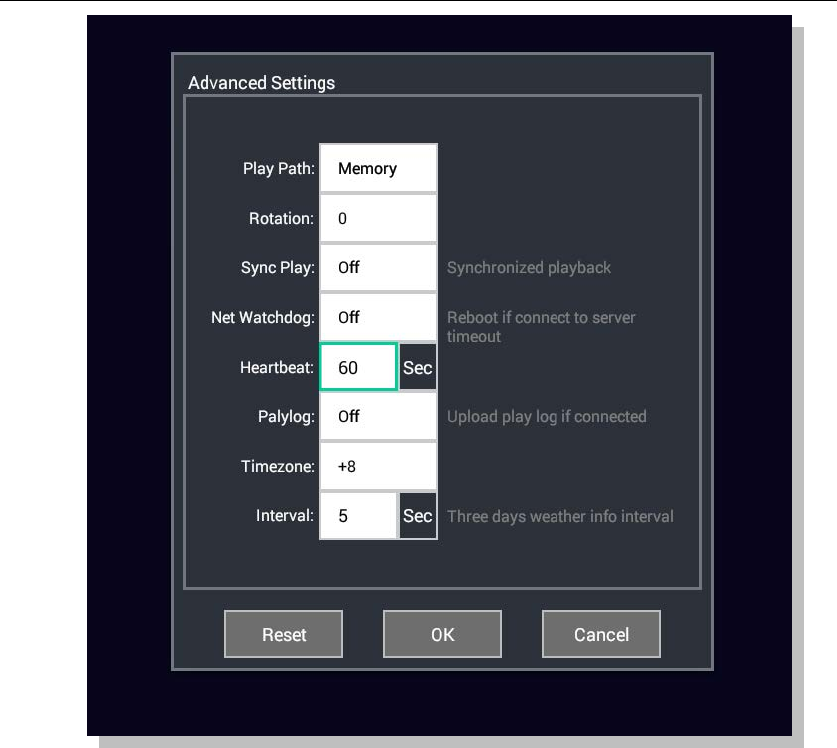Click 'Reboot if connect to server timeout' text
Viewport: 837px width, 748px height.
[x=541, y=327]
